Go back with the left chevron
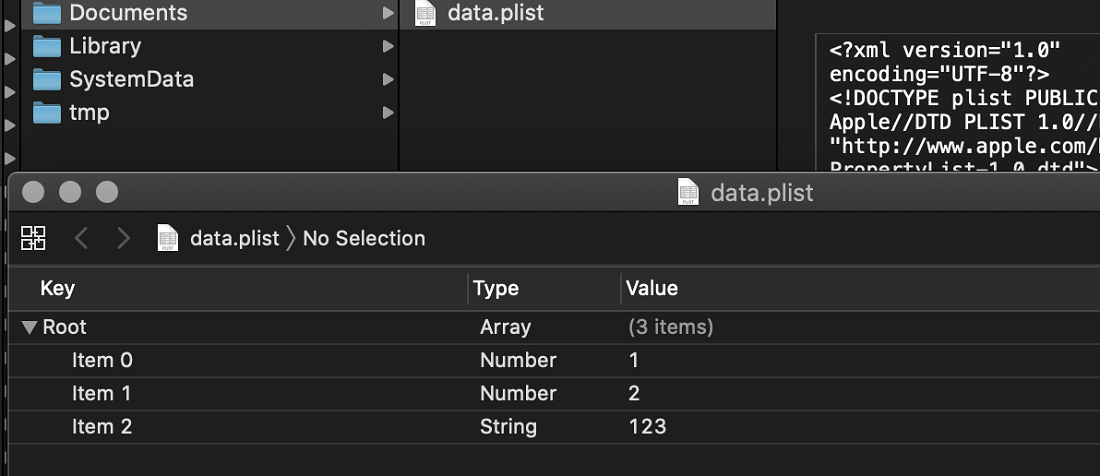The height and width of the screenshot is (476, 1100). 81,238
